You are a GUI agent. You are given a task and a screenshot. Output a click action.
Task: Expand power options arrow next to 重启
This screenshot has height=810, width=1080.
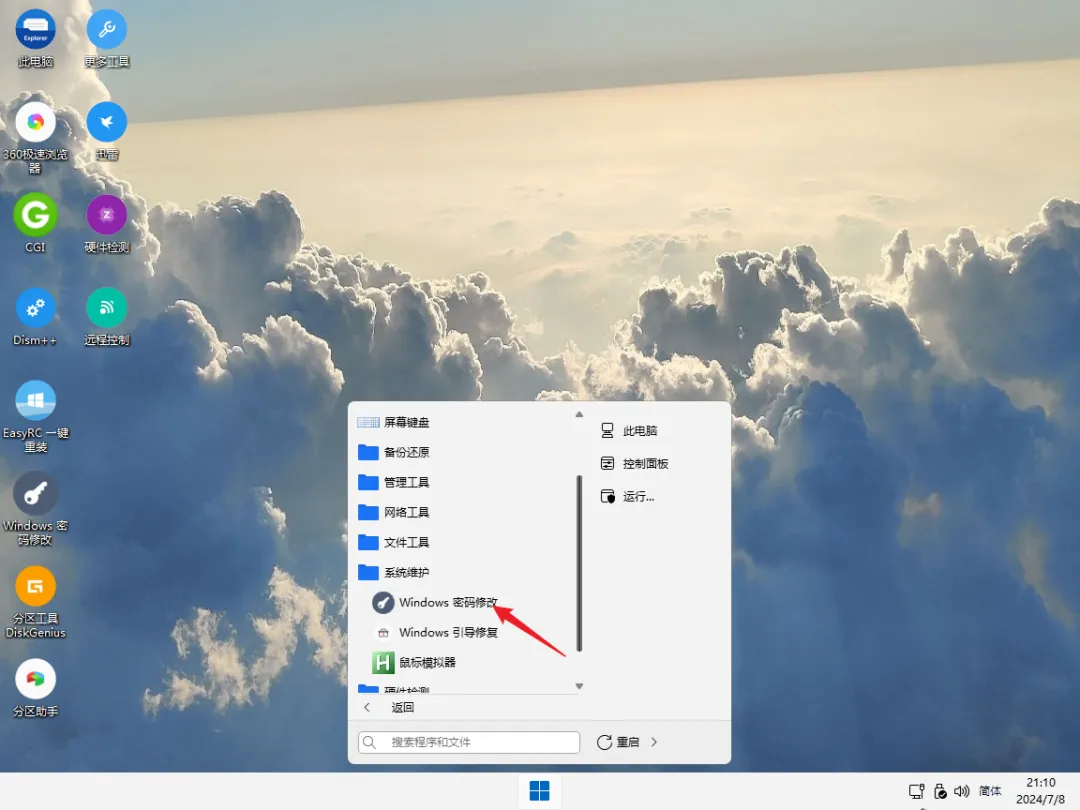(654, 742)
